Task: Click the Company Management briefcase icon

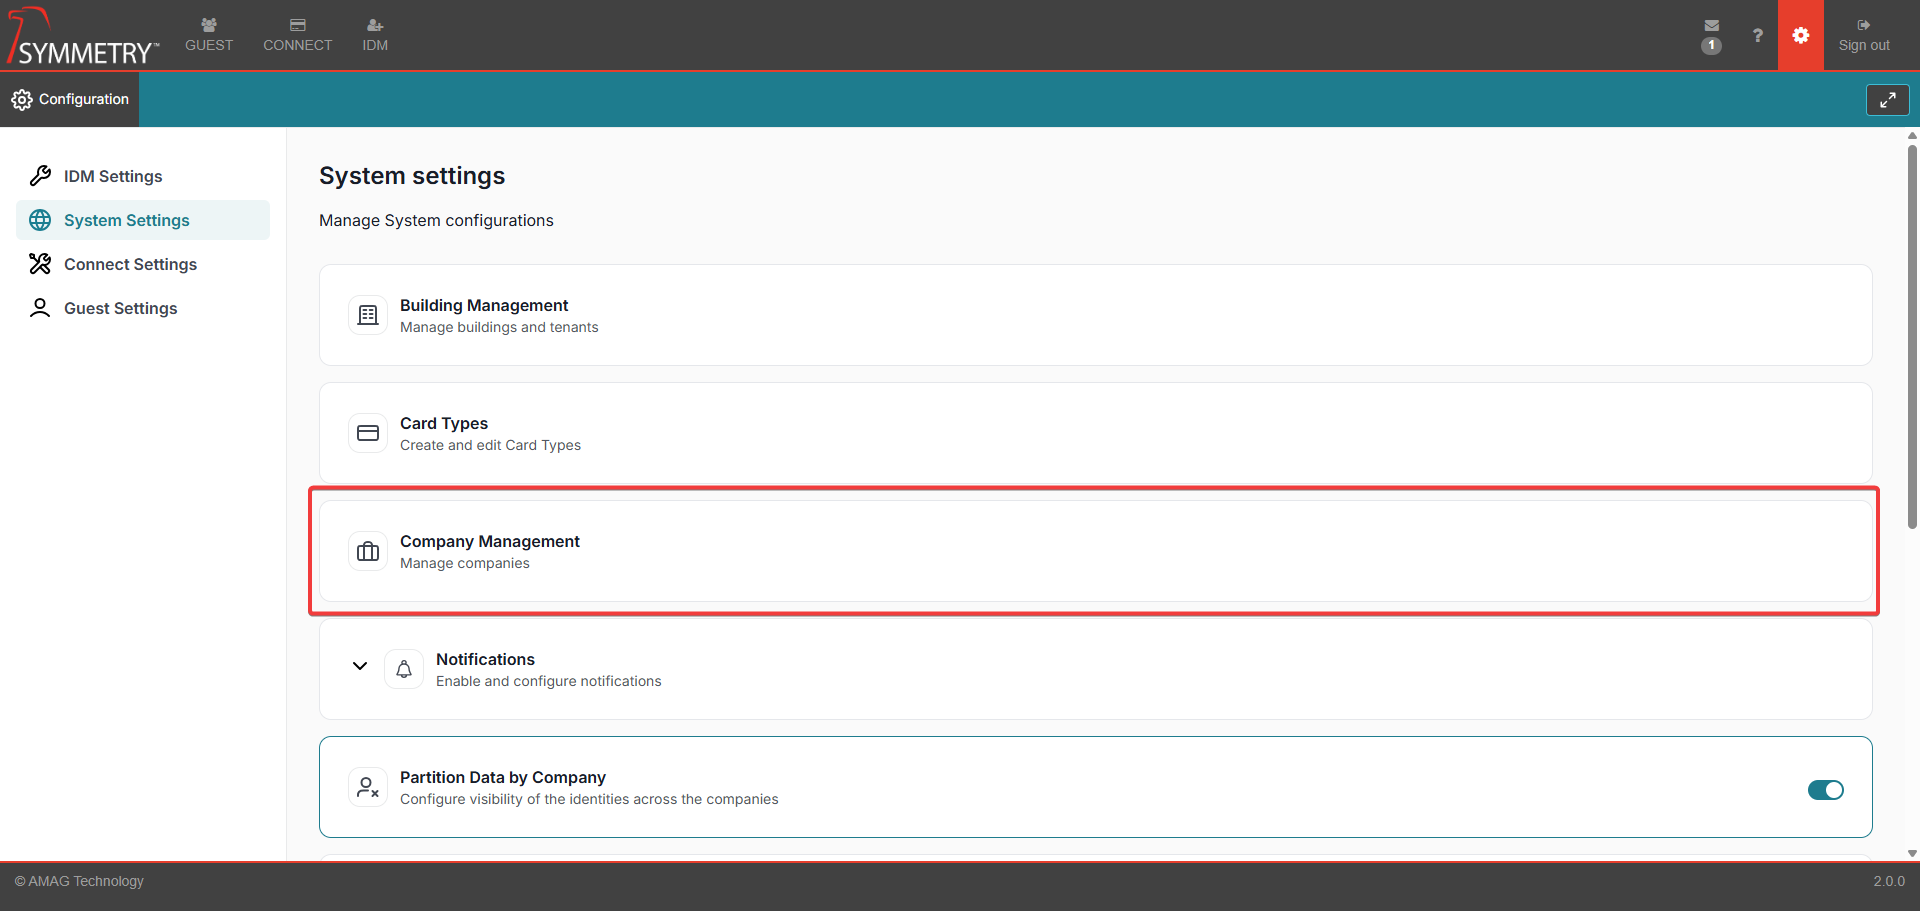Action: coord(368,551)
